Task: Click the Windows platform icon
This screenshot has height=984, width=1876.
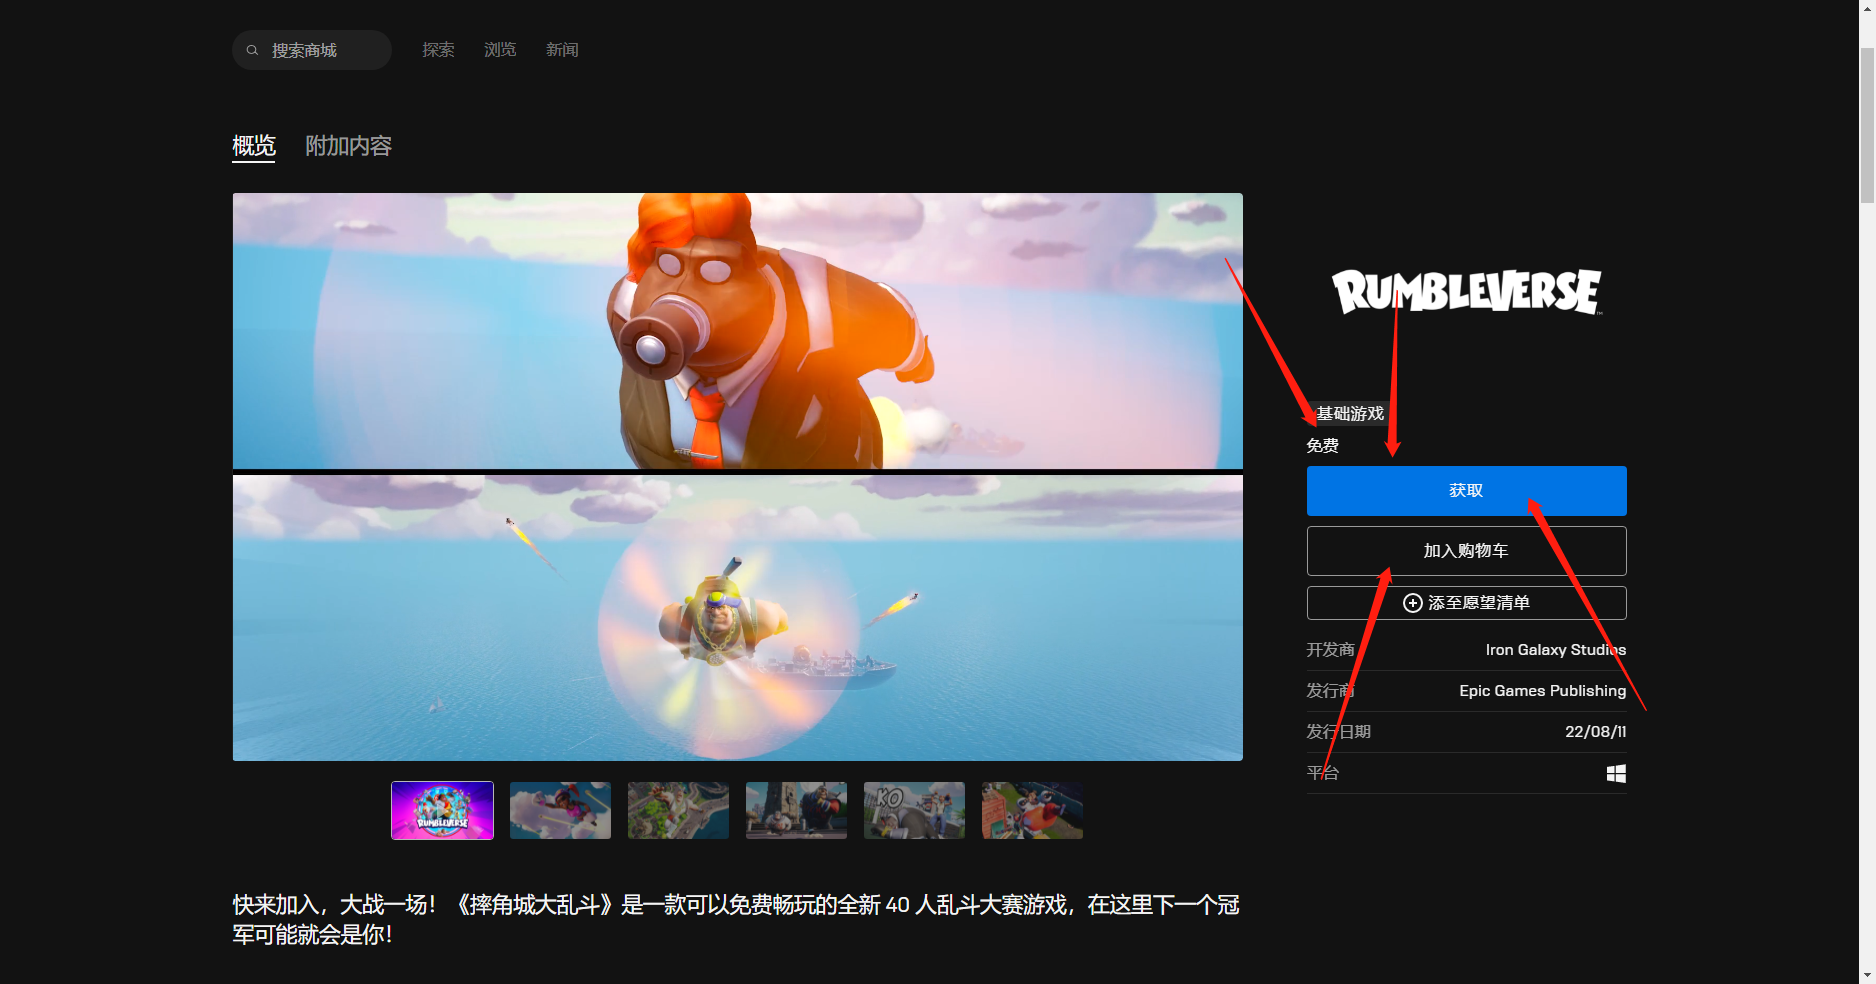Action: pyautogui.click(x=1616, y=774)
